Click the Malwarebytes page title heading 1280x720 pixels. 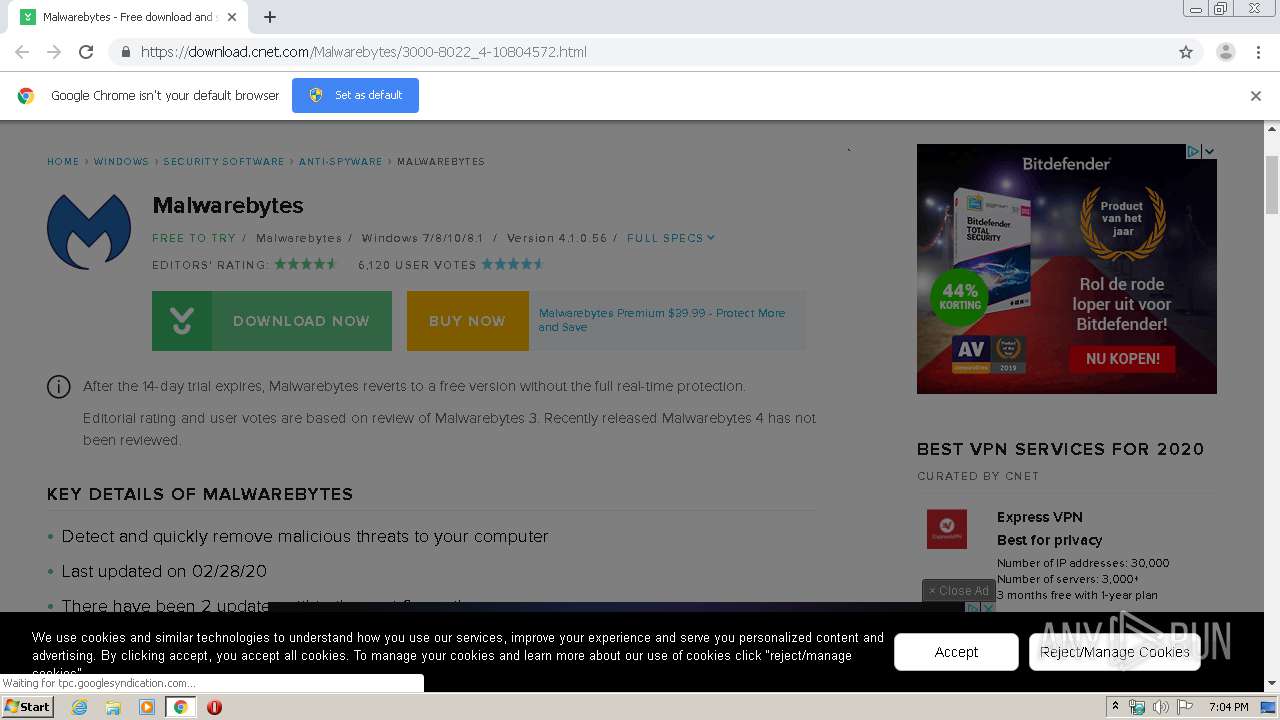(x=228, y=205)
